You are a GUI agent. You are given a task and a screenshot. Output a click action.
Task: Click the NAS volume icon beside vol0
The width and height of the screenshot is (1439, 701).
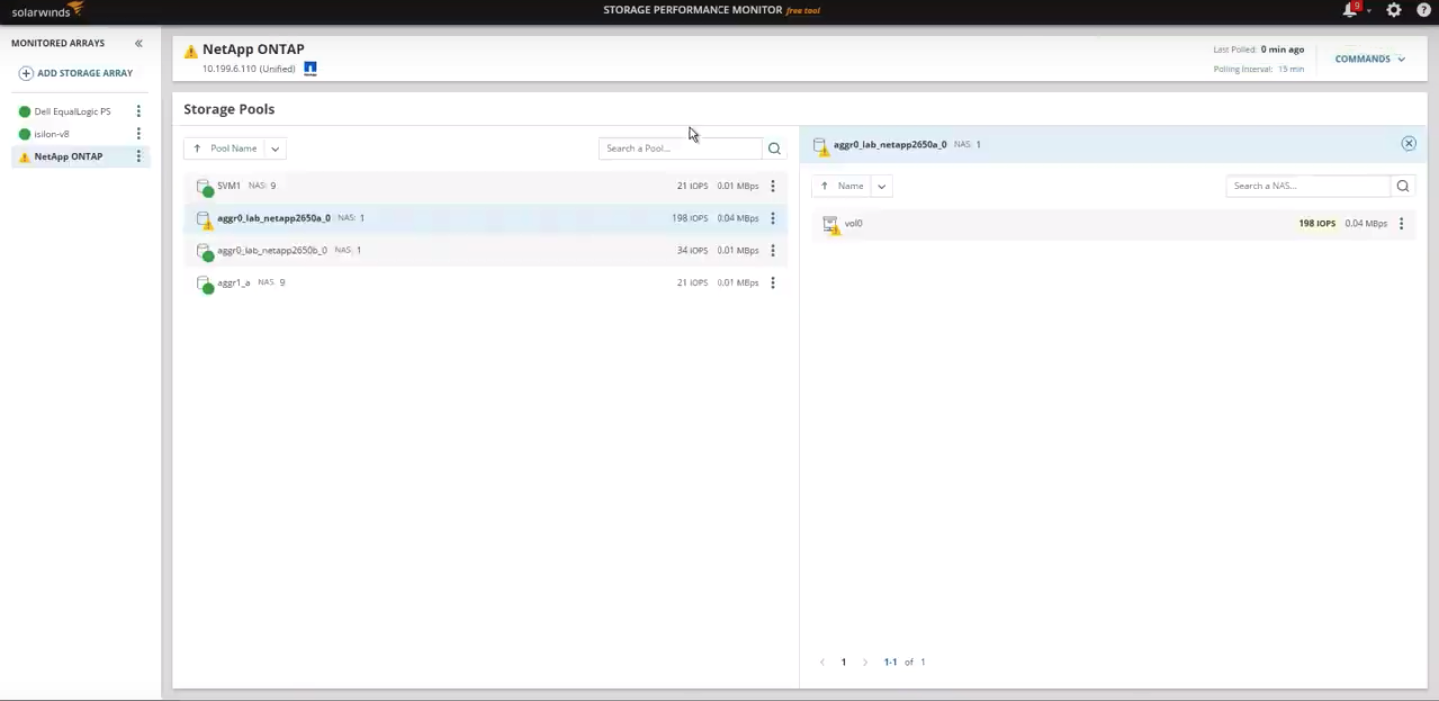pyautogui.click(x=829, y=223)
